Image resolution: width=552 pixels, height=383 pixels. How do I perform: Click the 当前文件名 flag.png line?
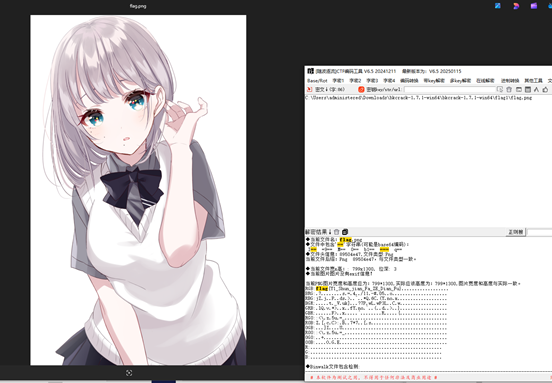point(334,240)
